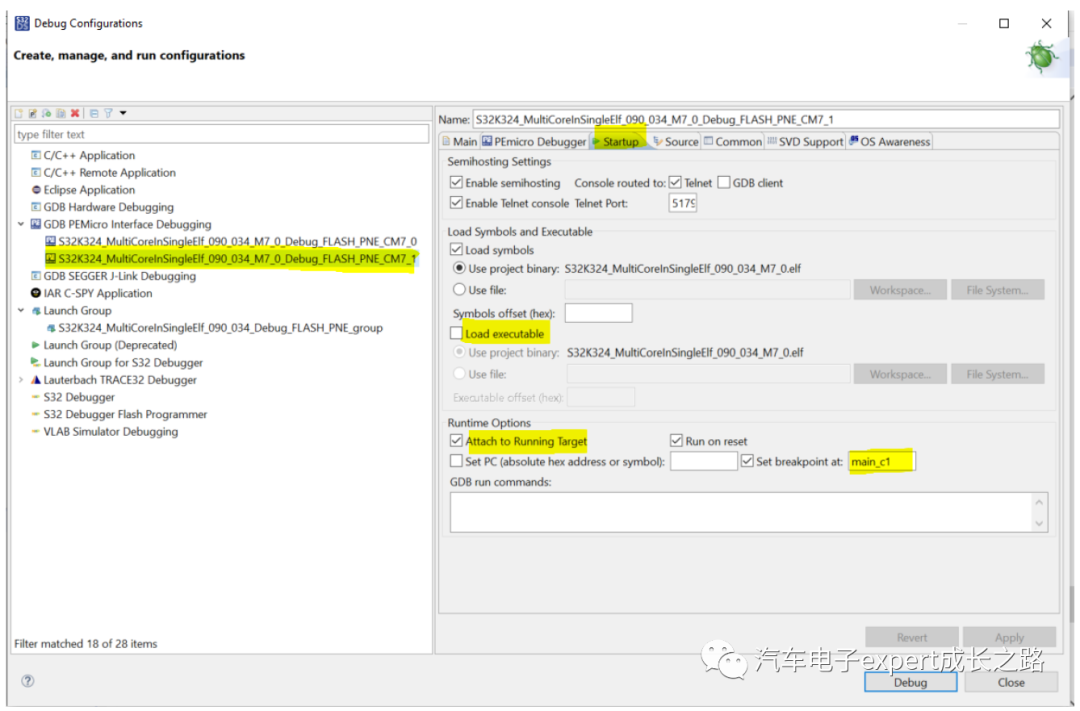Click the Debug button
Image resolution: width=1080 pixels, height=711 pixels.
pos(911,682)
